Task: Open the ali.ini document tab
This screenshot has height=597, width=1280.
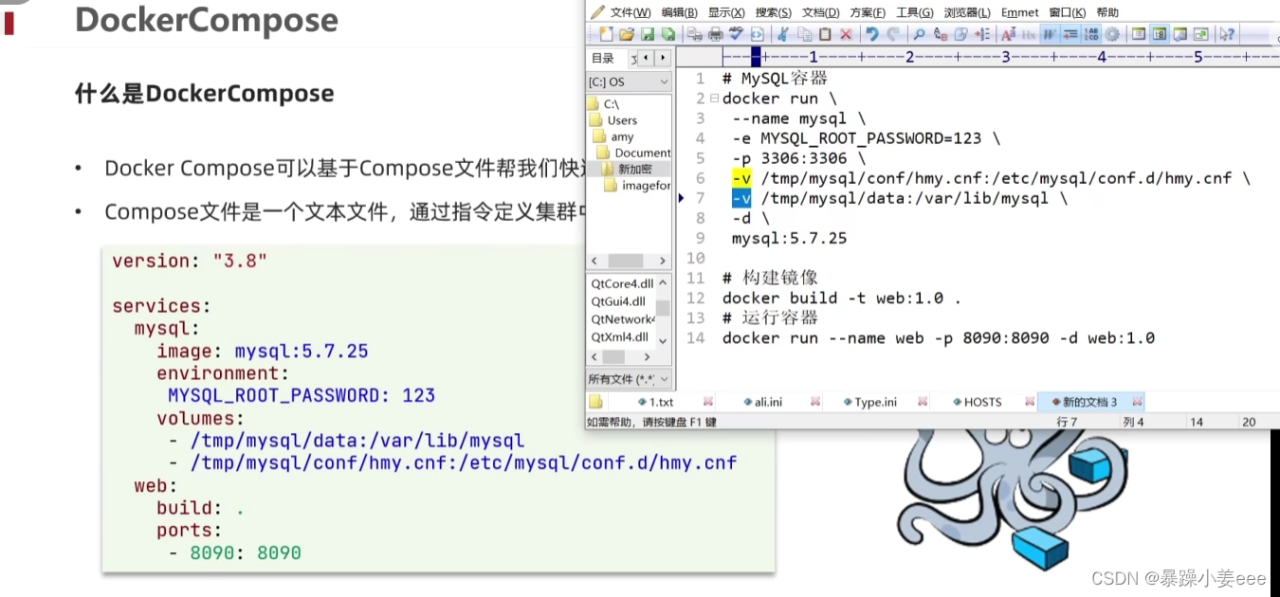Action: pyautogui.click(x=768, y=401)
